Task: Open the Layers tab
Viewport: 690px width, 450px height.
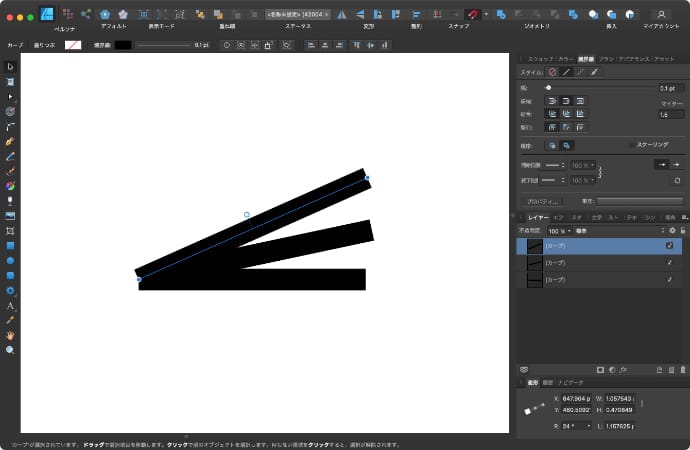Action: pyautogui.click(x=538, y=216)
